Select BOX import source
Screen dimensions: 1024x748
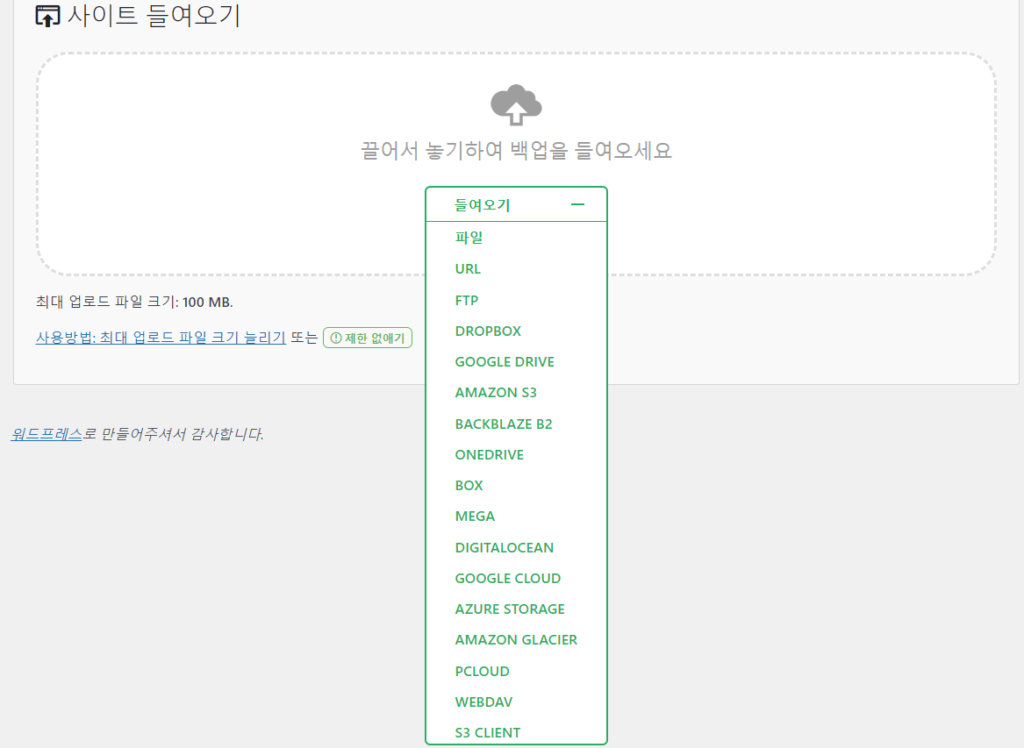click(x=469, y=485)
